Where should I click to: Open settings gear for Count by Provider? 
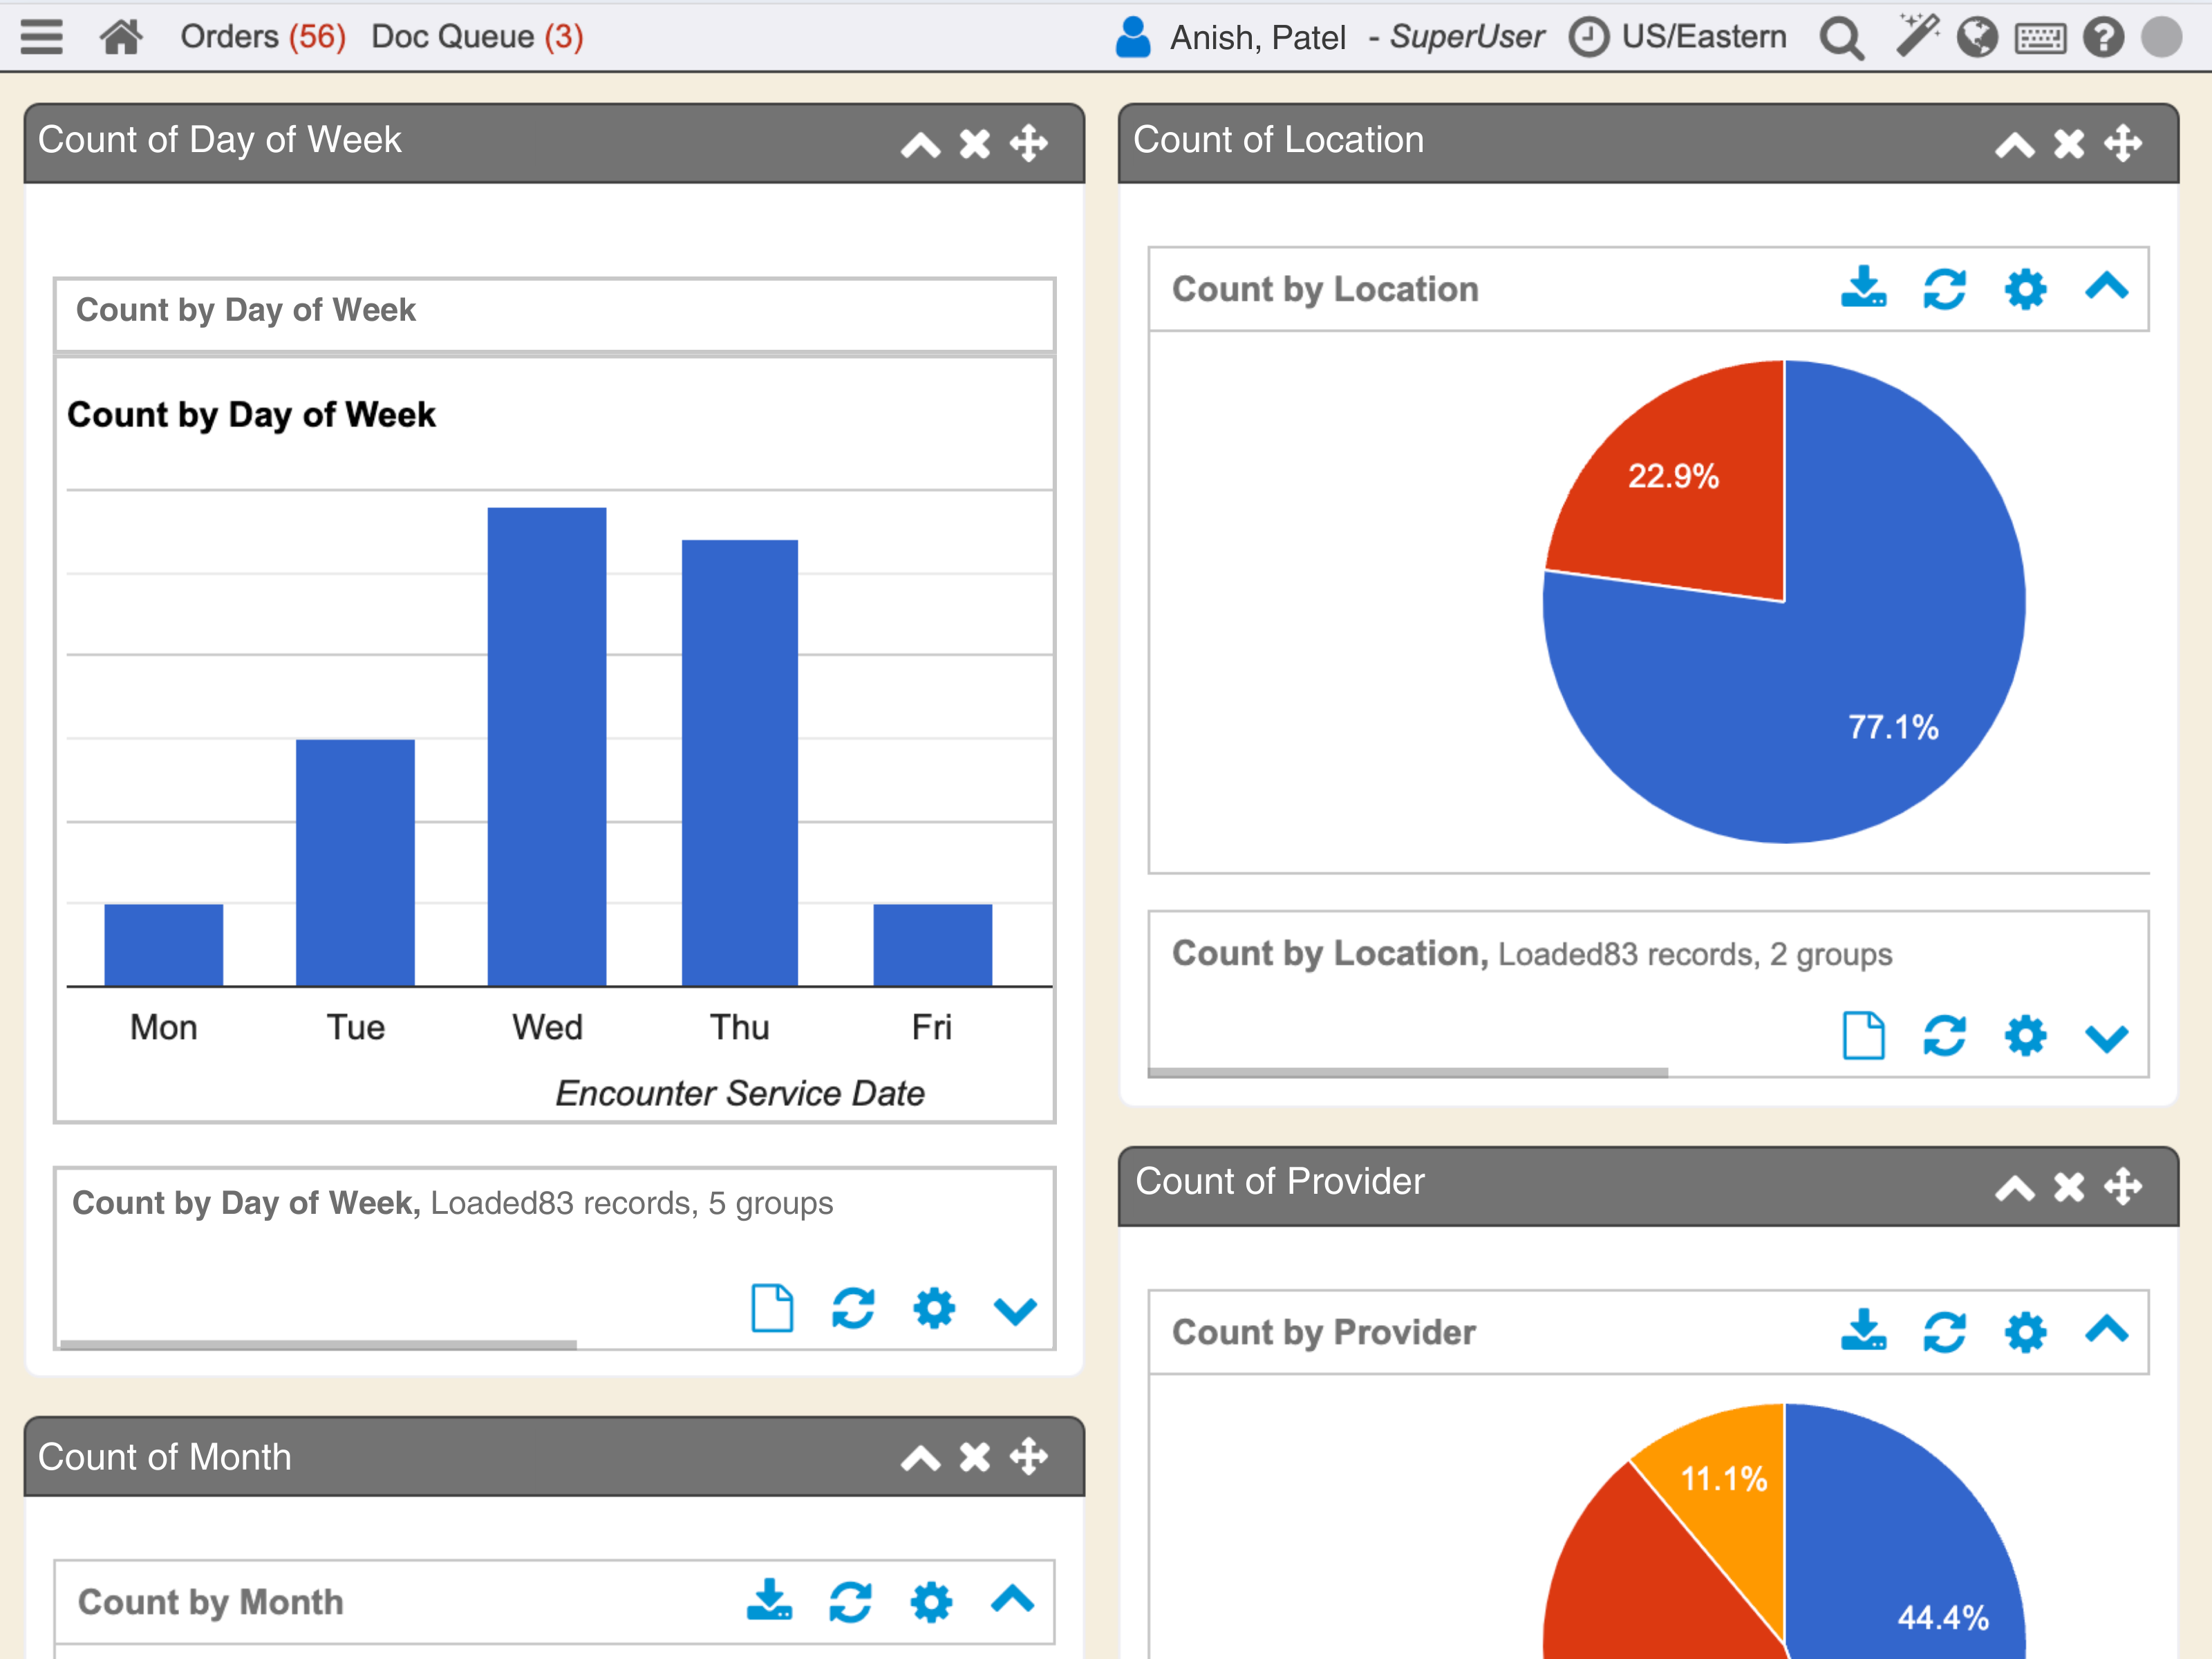[2026, 1332]
